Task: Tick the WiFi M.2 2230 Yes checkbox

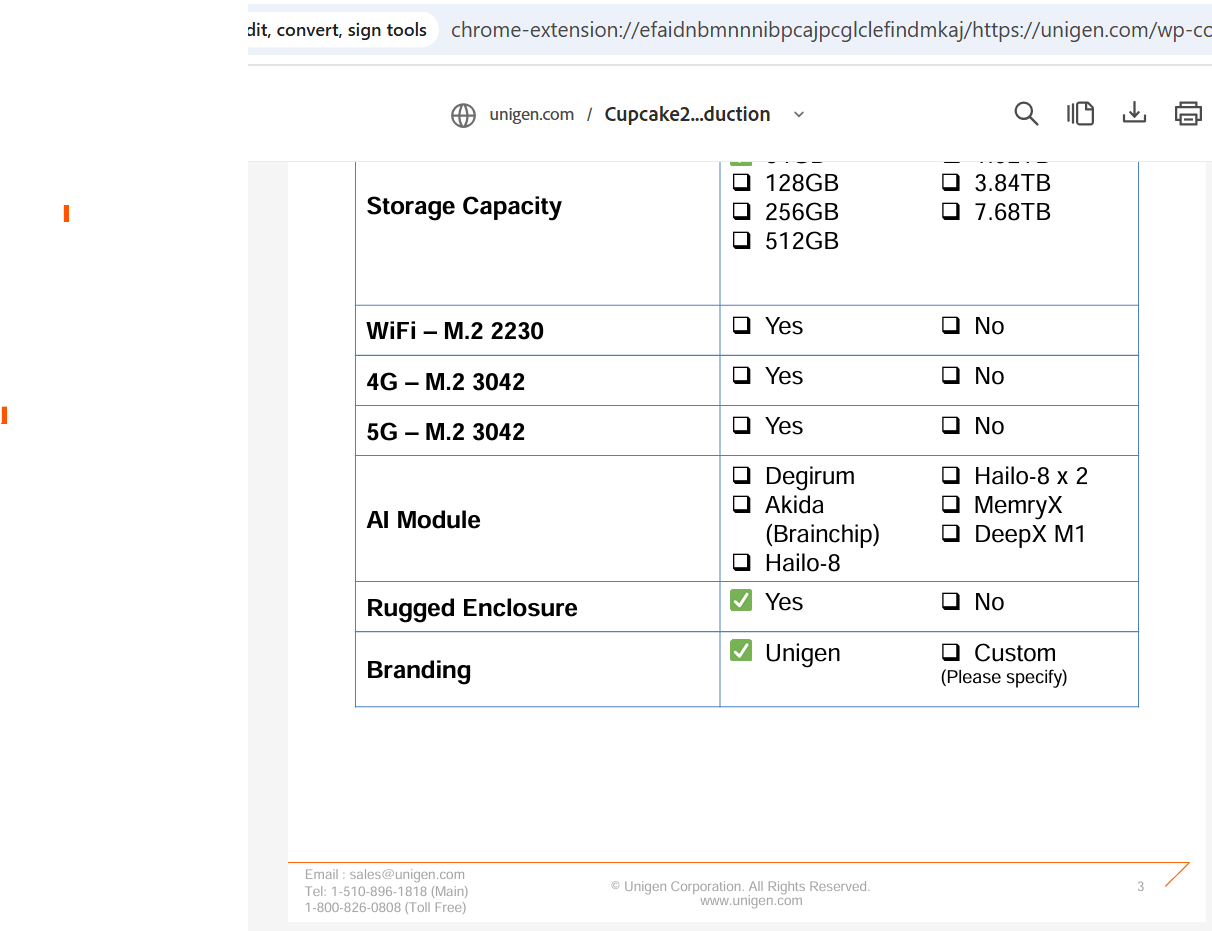Action: tap(742, 326)
